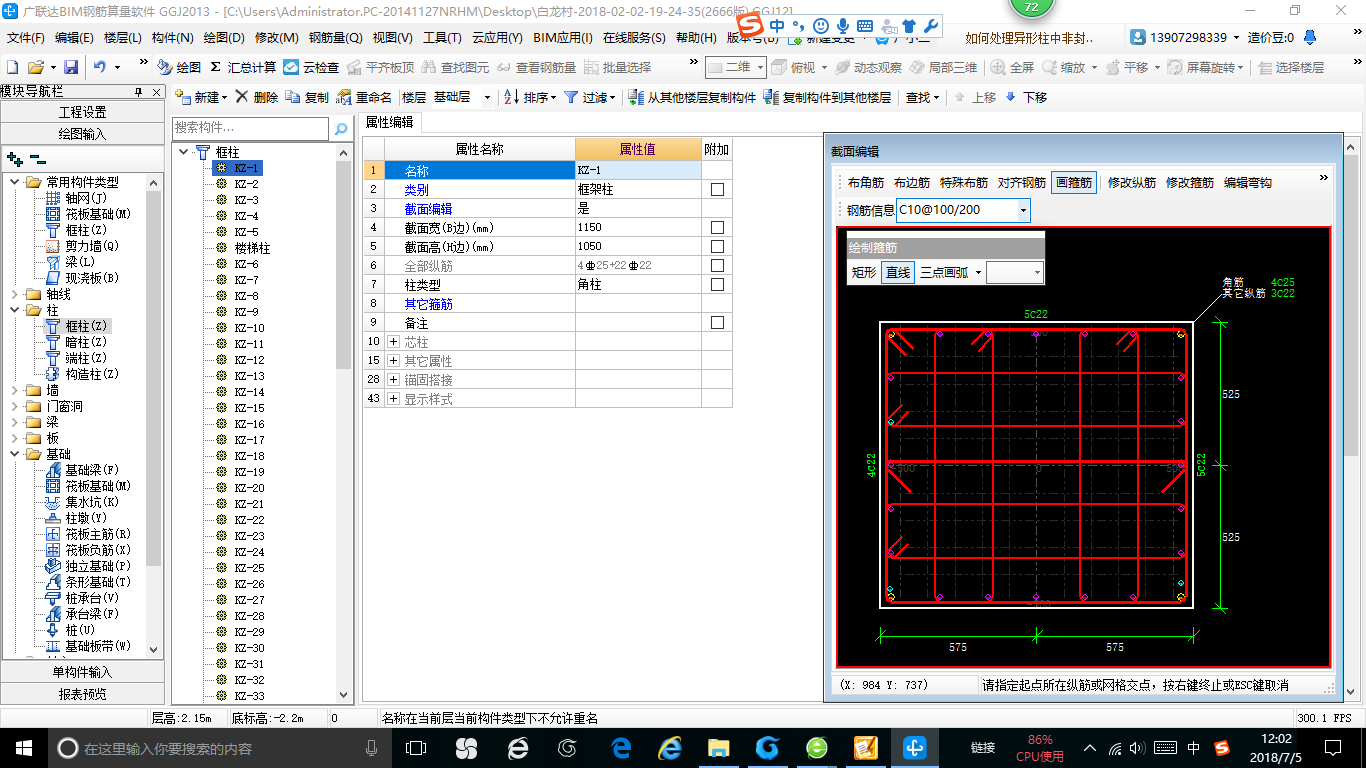Image resolution: width=1366 pixels, height=768 pixels.
Task: Sort components with 排序
Action: [530, 97]
